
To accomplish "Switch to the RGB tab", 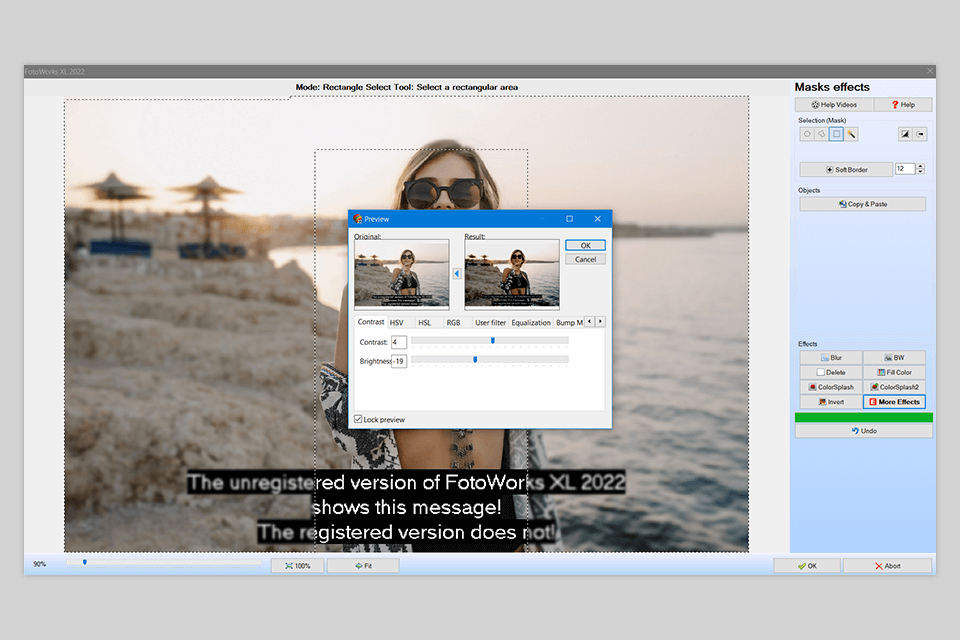I will click(x=453, y=323).
